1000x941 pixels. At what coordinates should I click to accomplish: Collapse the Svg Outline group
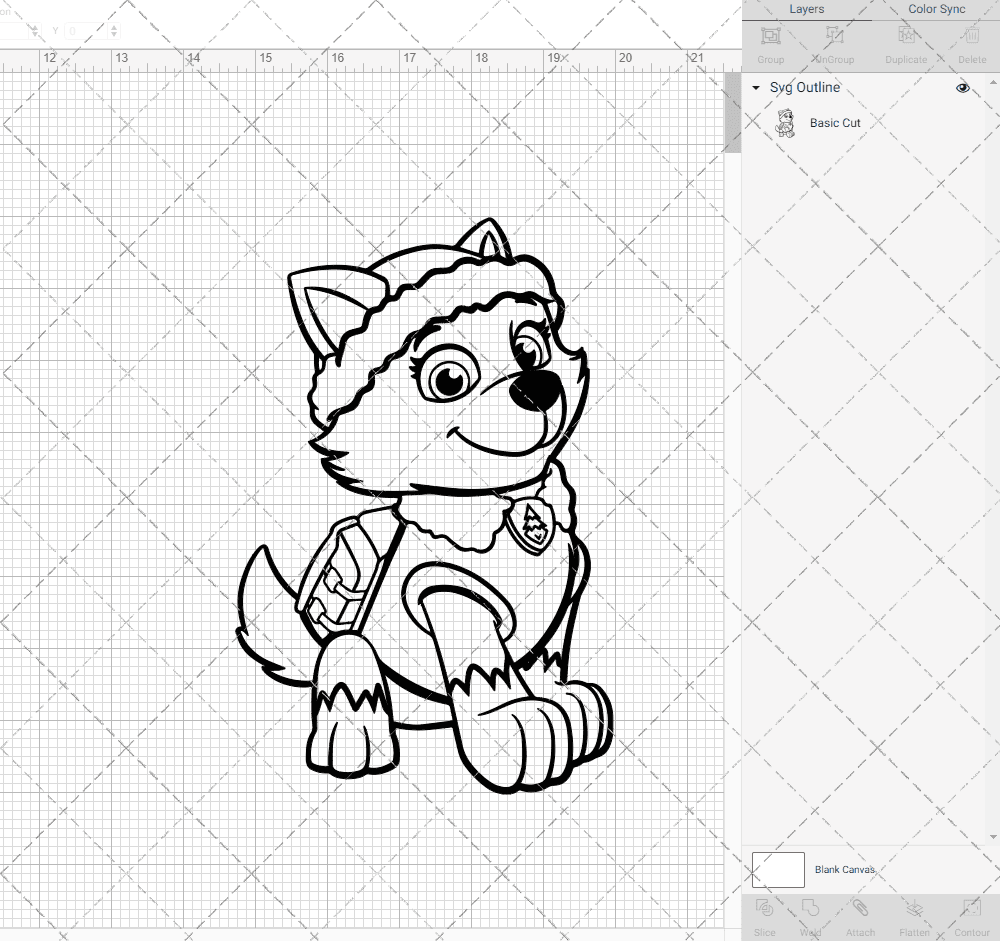[756, 88]
